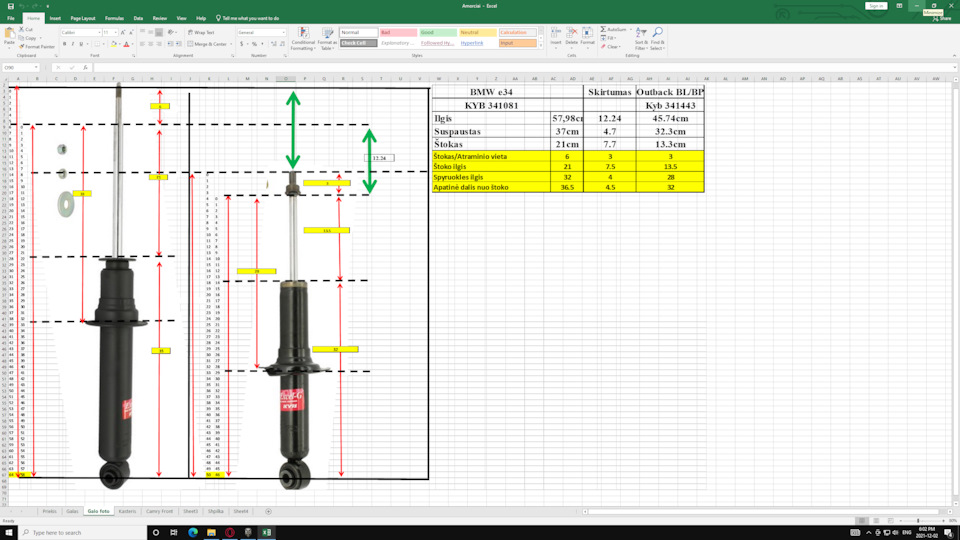Screen dimensions: 960x540
Task: Toggle Bold formatting
Action: (x=64, y=44)
